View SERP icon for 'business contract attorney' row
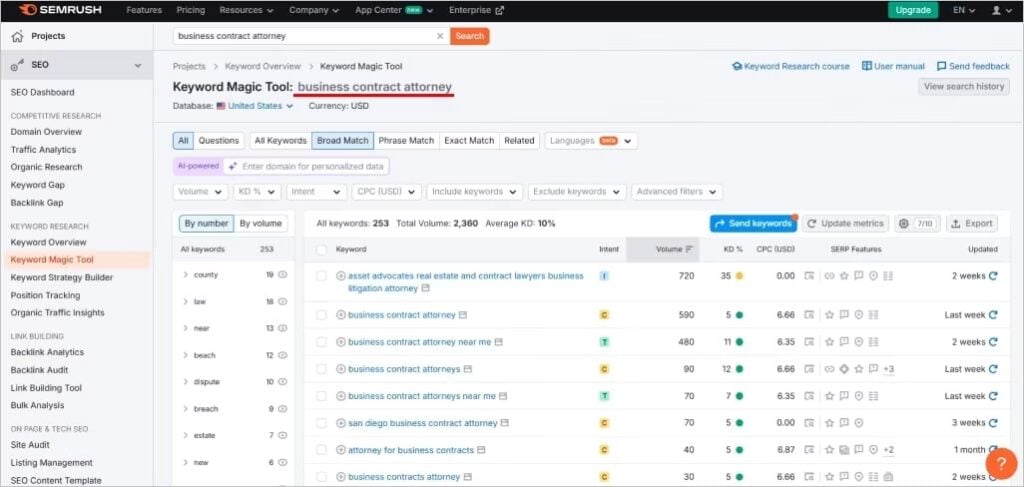Screen dimensions: 1024x487 tap(810, 315)
